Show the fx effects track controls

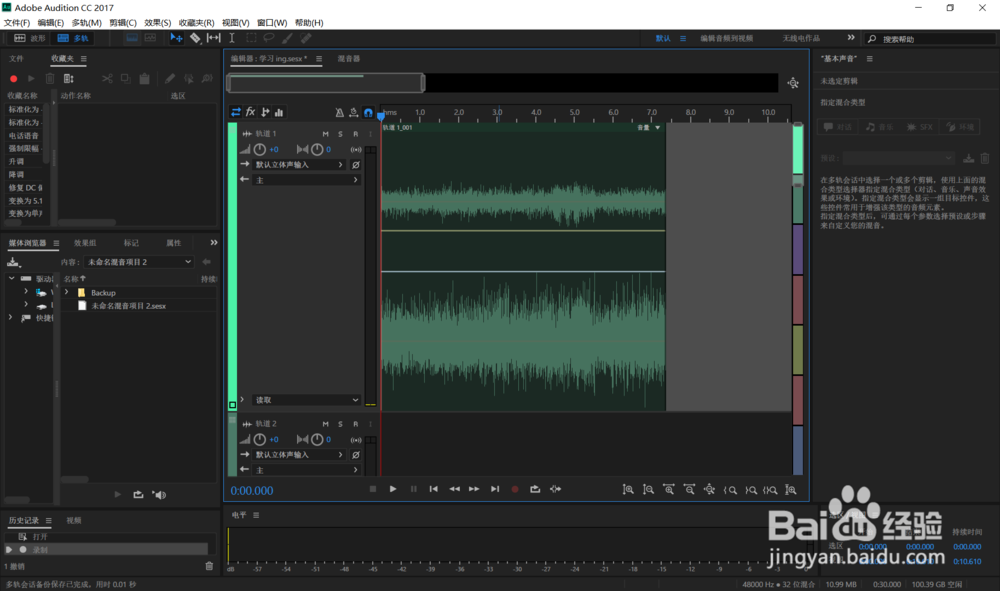pyautogui.click(x=251, y=112)
